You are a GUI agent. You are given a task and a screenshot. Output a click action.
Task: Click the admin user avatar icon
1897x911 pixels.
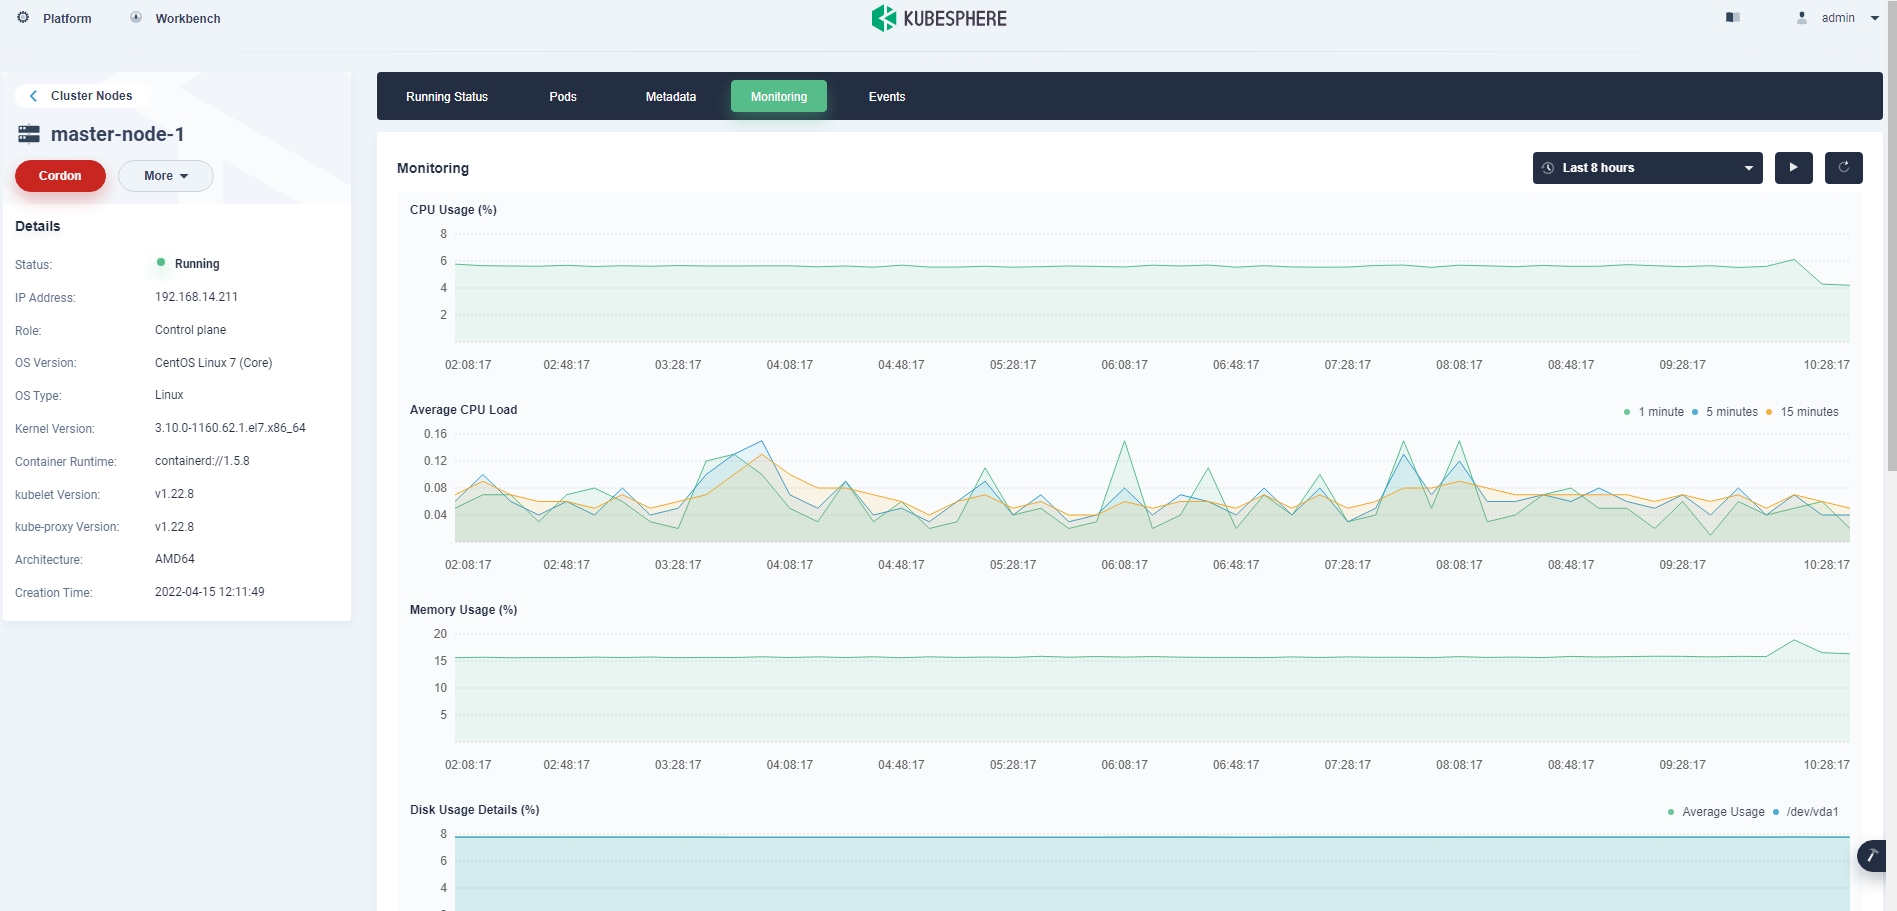tap(1802, 18)
